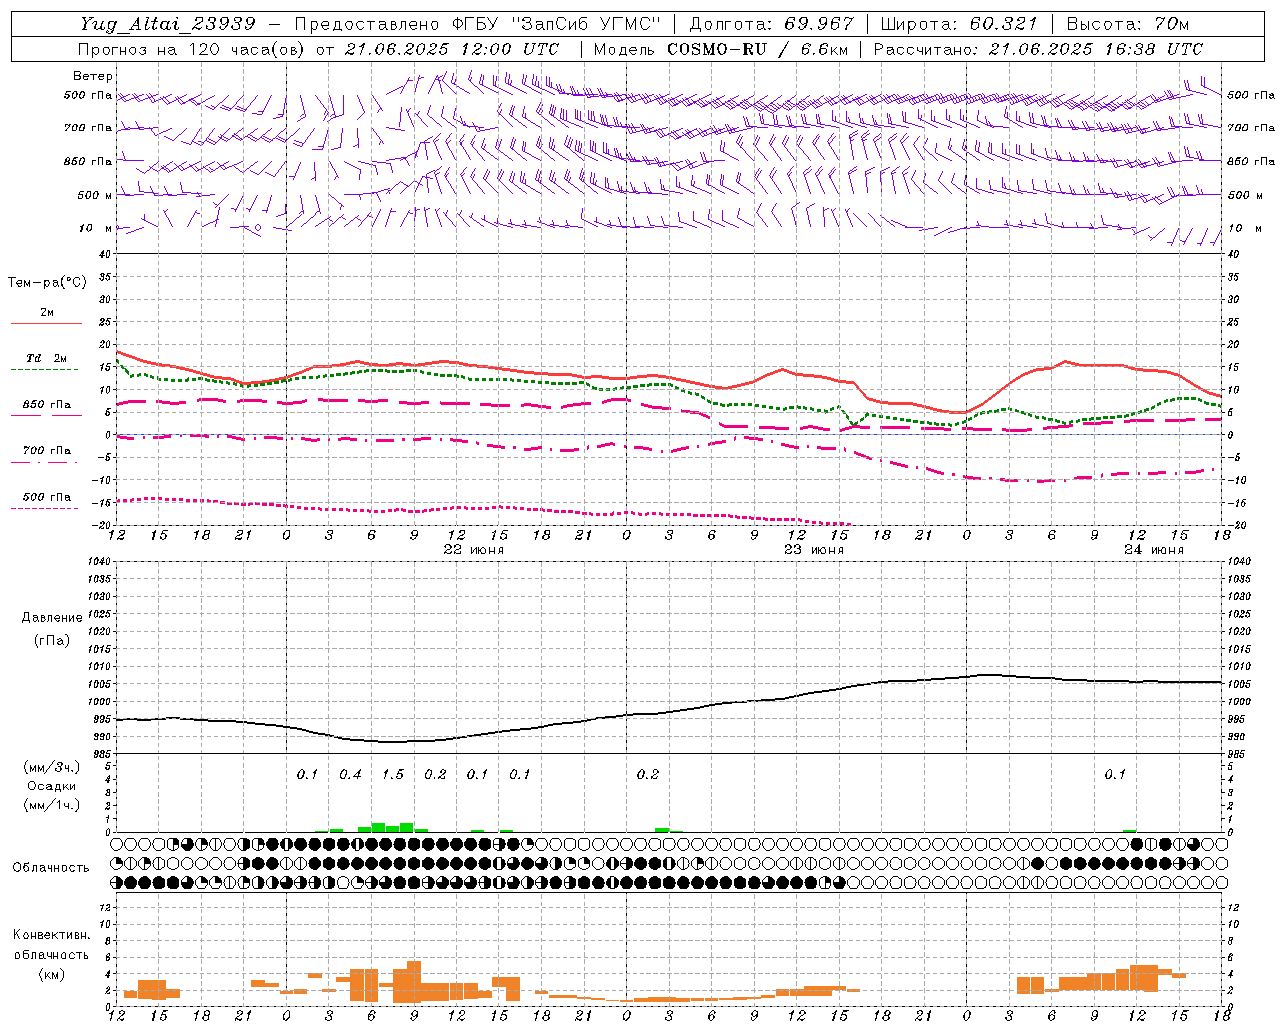
Task: Select the Модель COSMO-RU / 6.6км text
Action: 721,49
